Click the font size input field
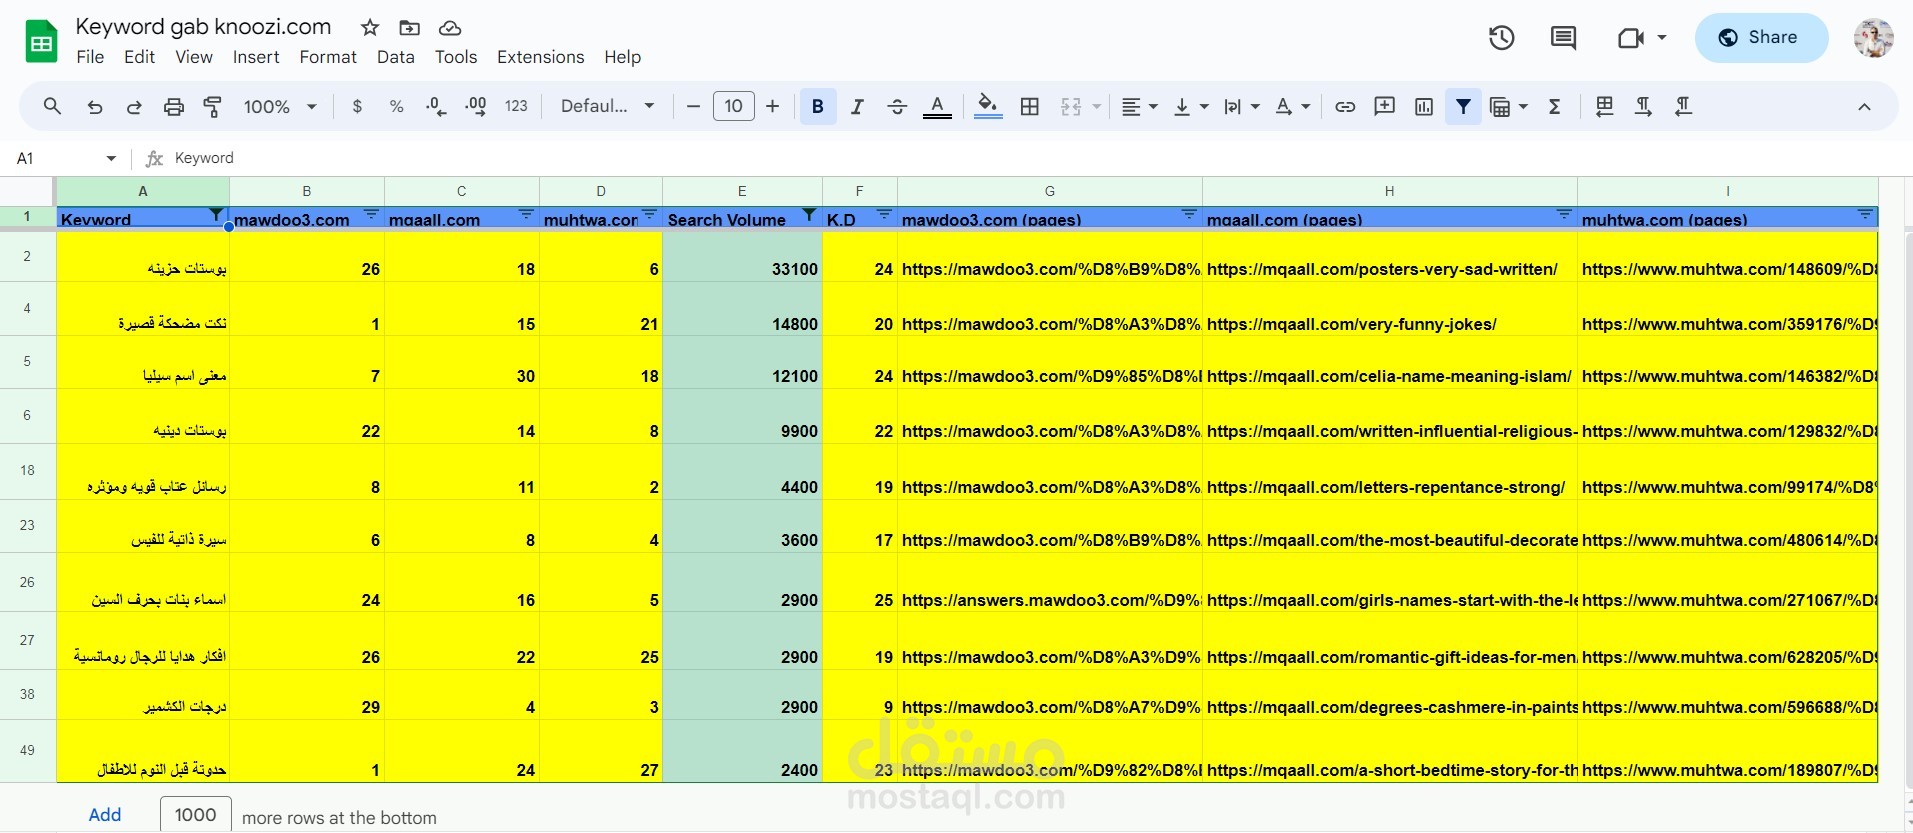1913x833 pixels. pyautogui.click(x=733, y=106)
